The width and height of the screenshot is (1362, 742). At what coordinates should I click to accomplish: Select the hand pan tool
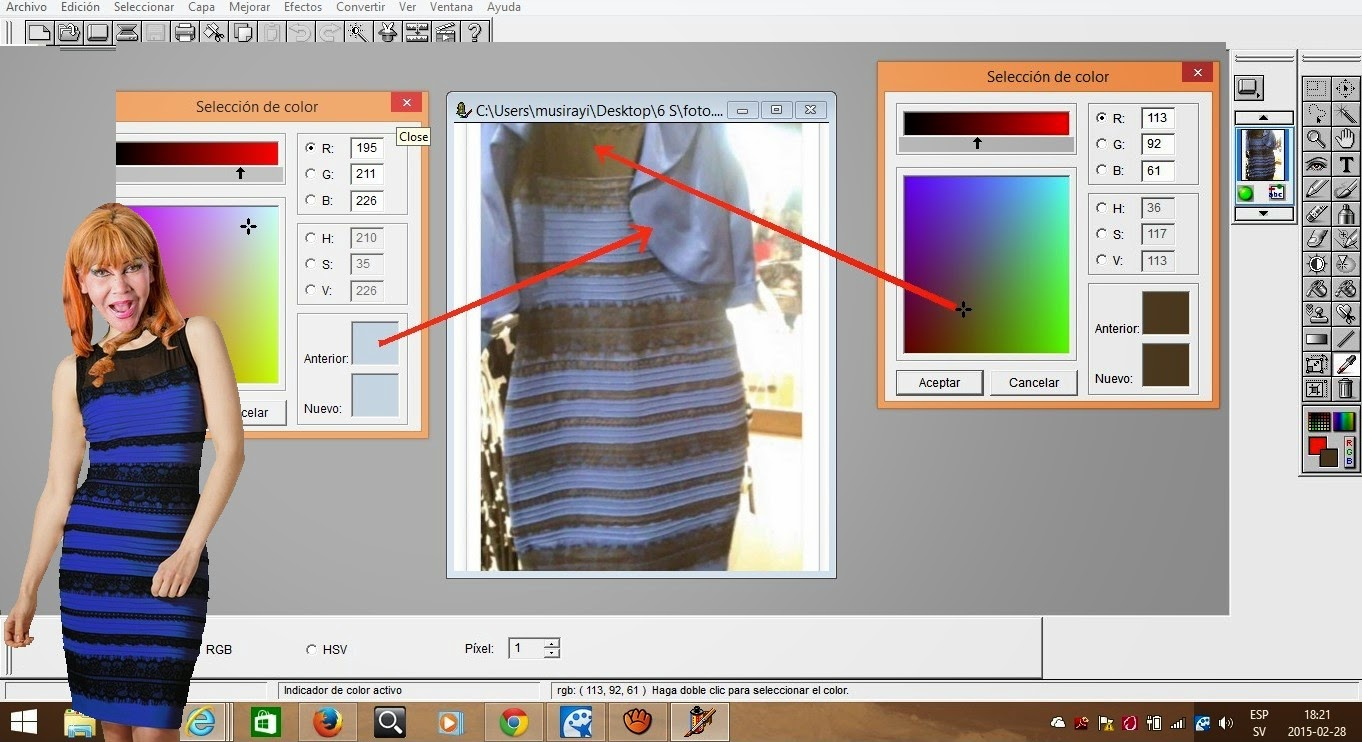1346,139
